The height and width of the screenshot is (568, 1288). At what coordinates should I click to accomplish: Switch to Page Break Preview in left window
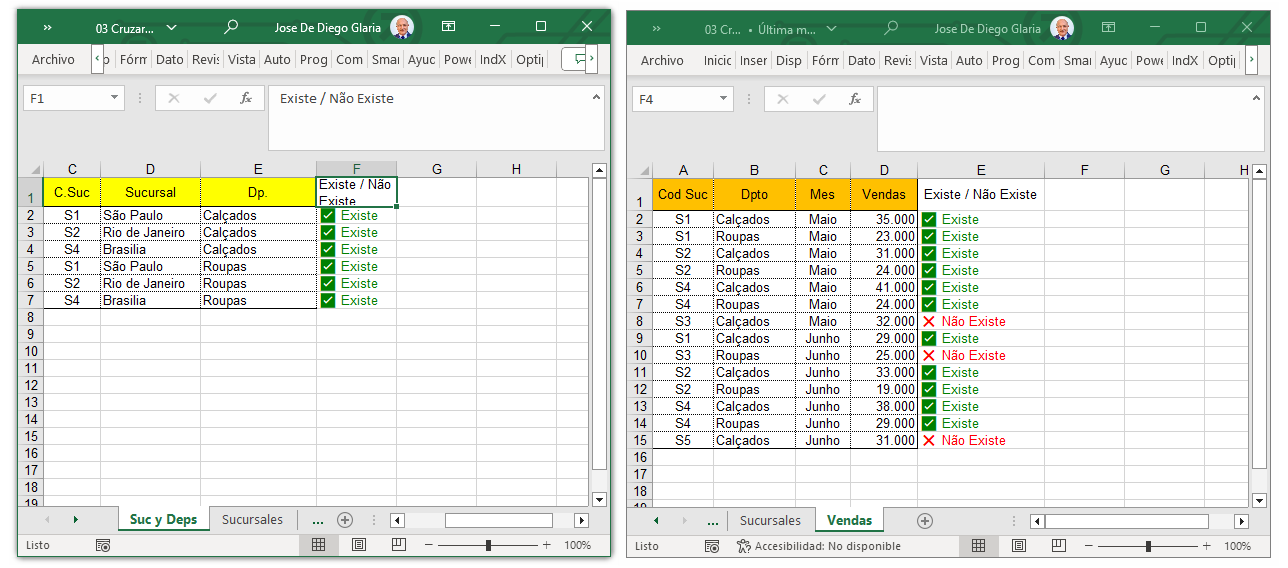399,545
